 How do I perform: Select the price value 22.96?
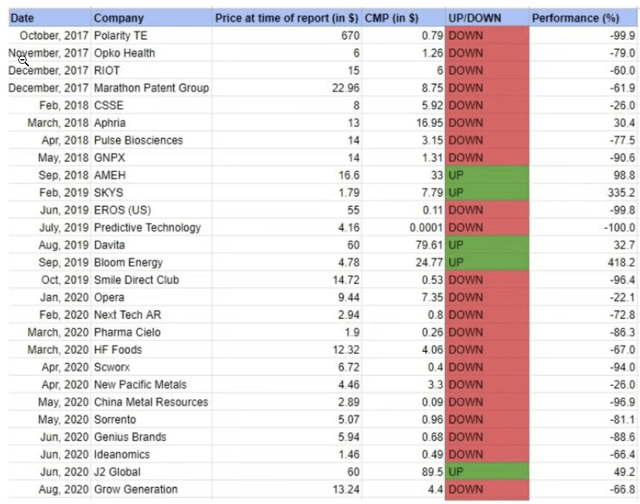346,88
